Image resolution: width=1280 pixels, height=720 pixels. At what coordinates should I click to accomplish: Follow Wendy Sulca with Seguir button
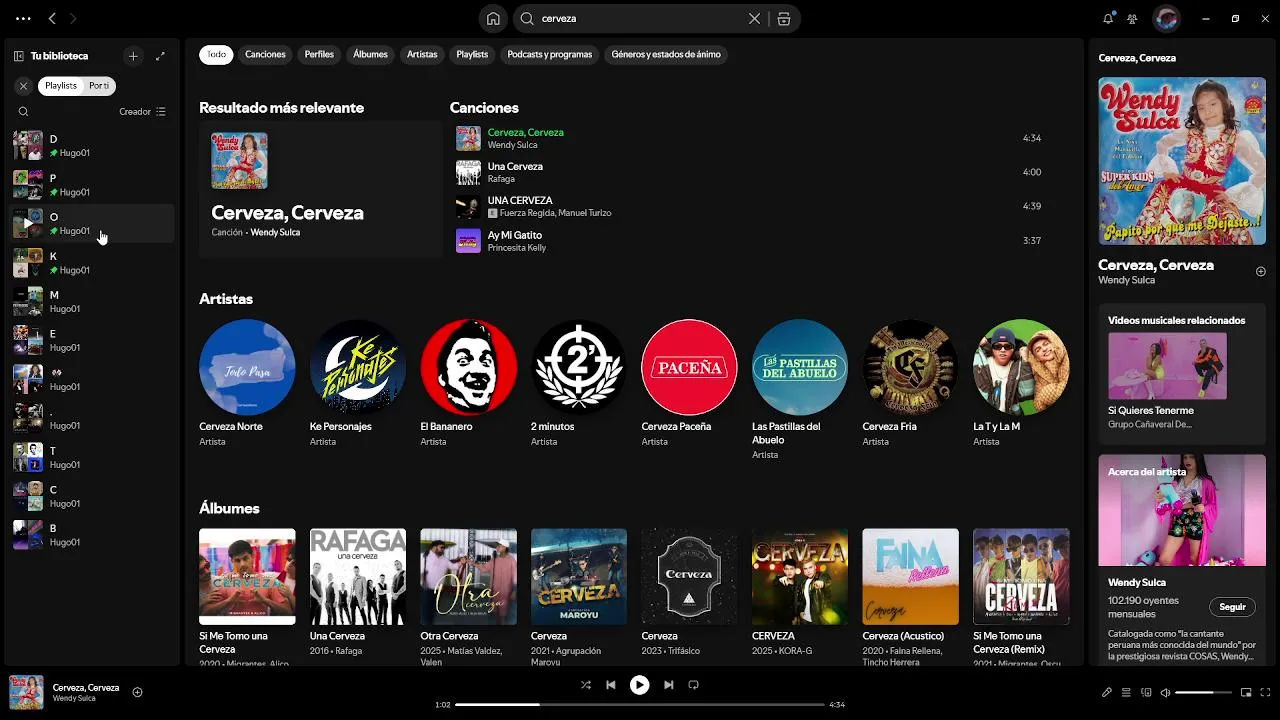point(1232,607)
